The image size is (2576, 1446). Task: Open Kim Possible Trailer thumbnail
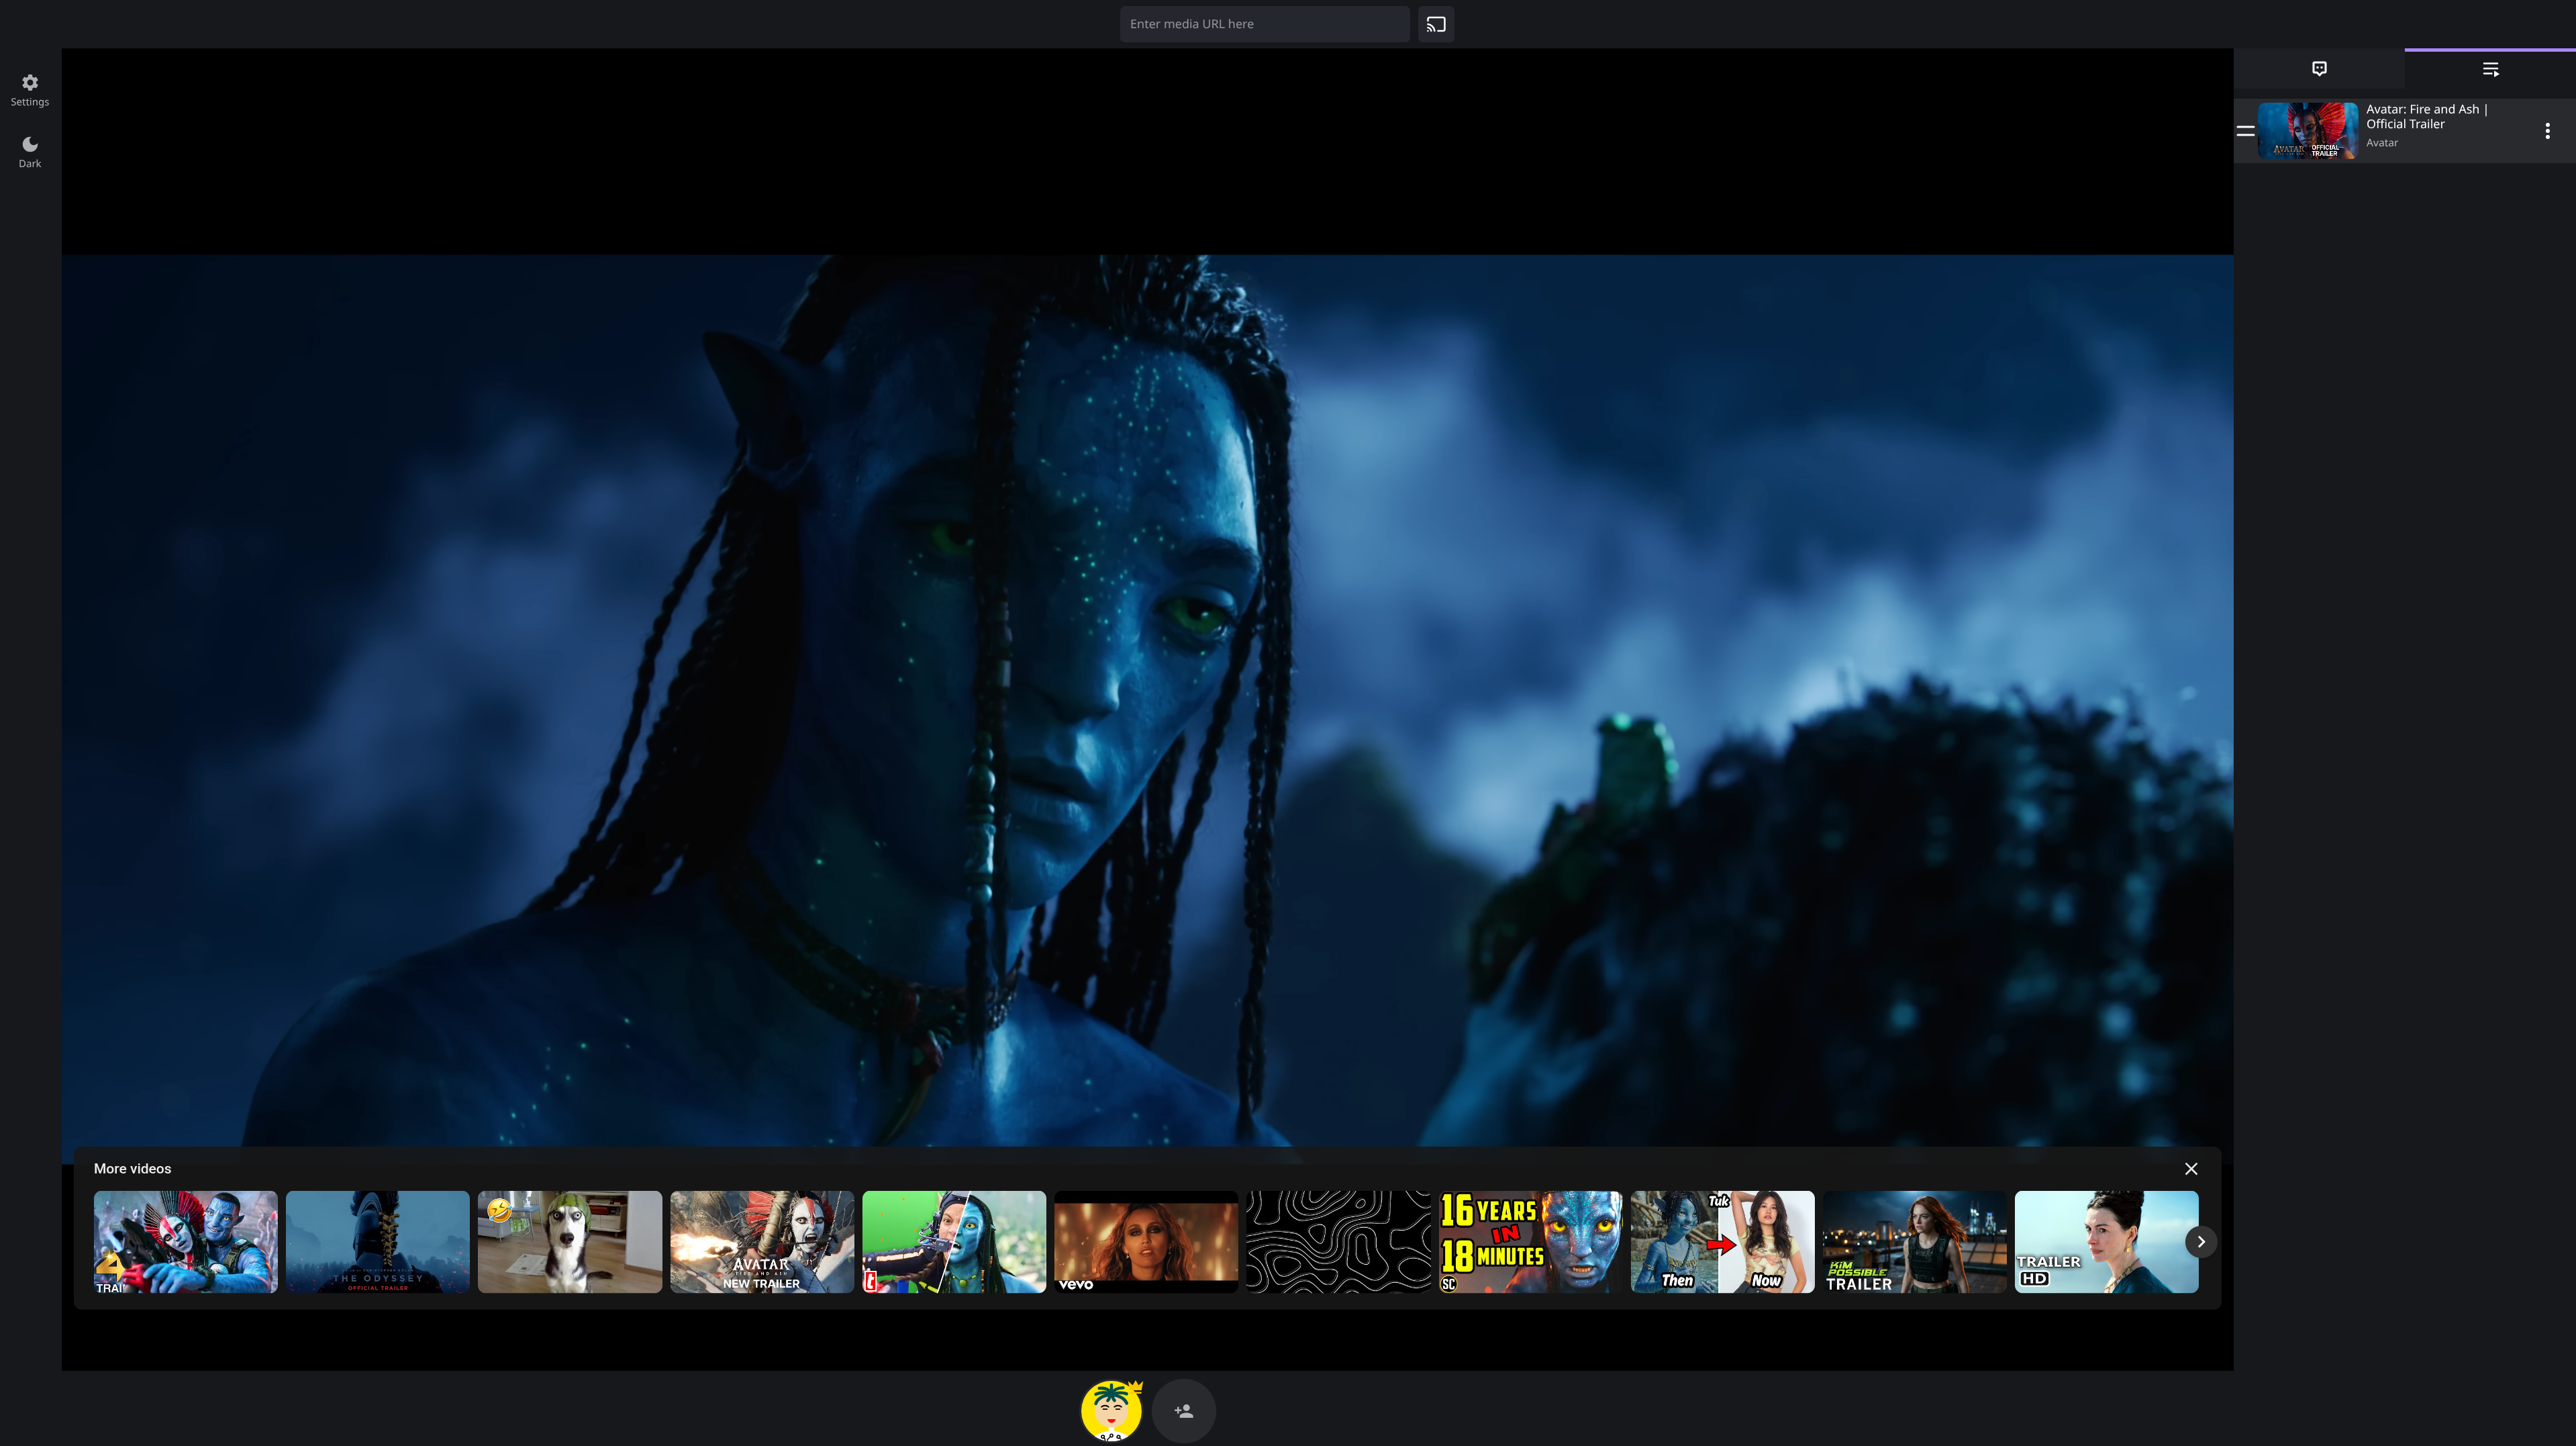coord(1914,1241)
